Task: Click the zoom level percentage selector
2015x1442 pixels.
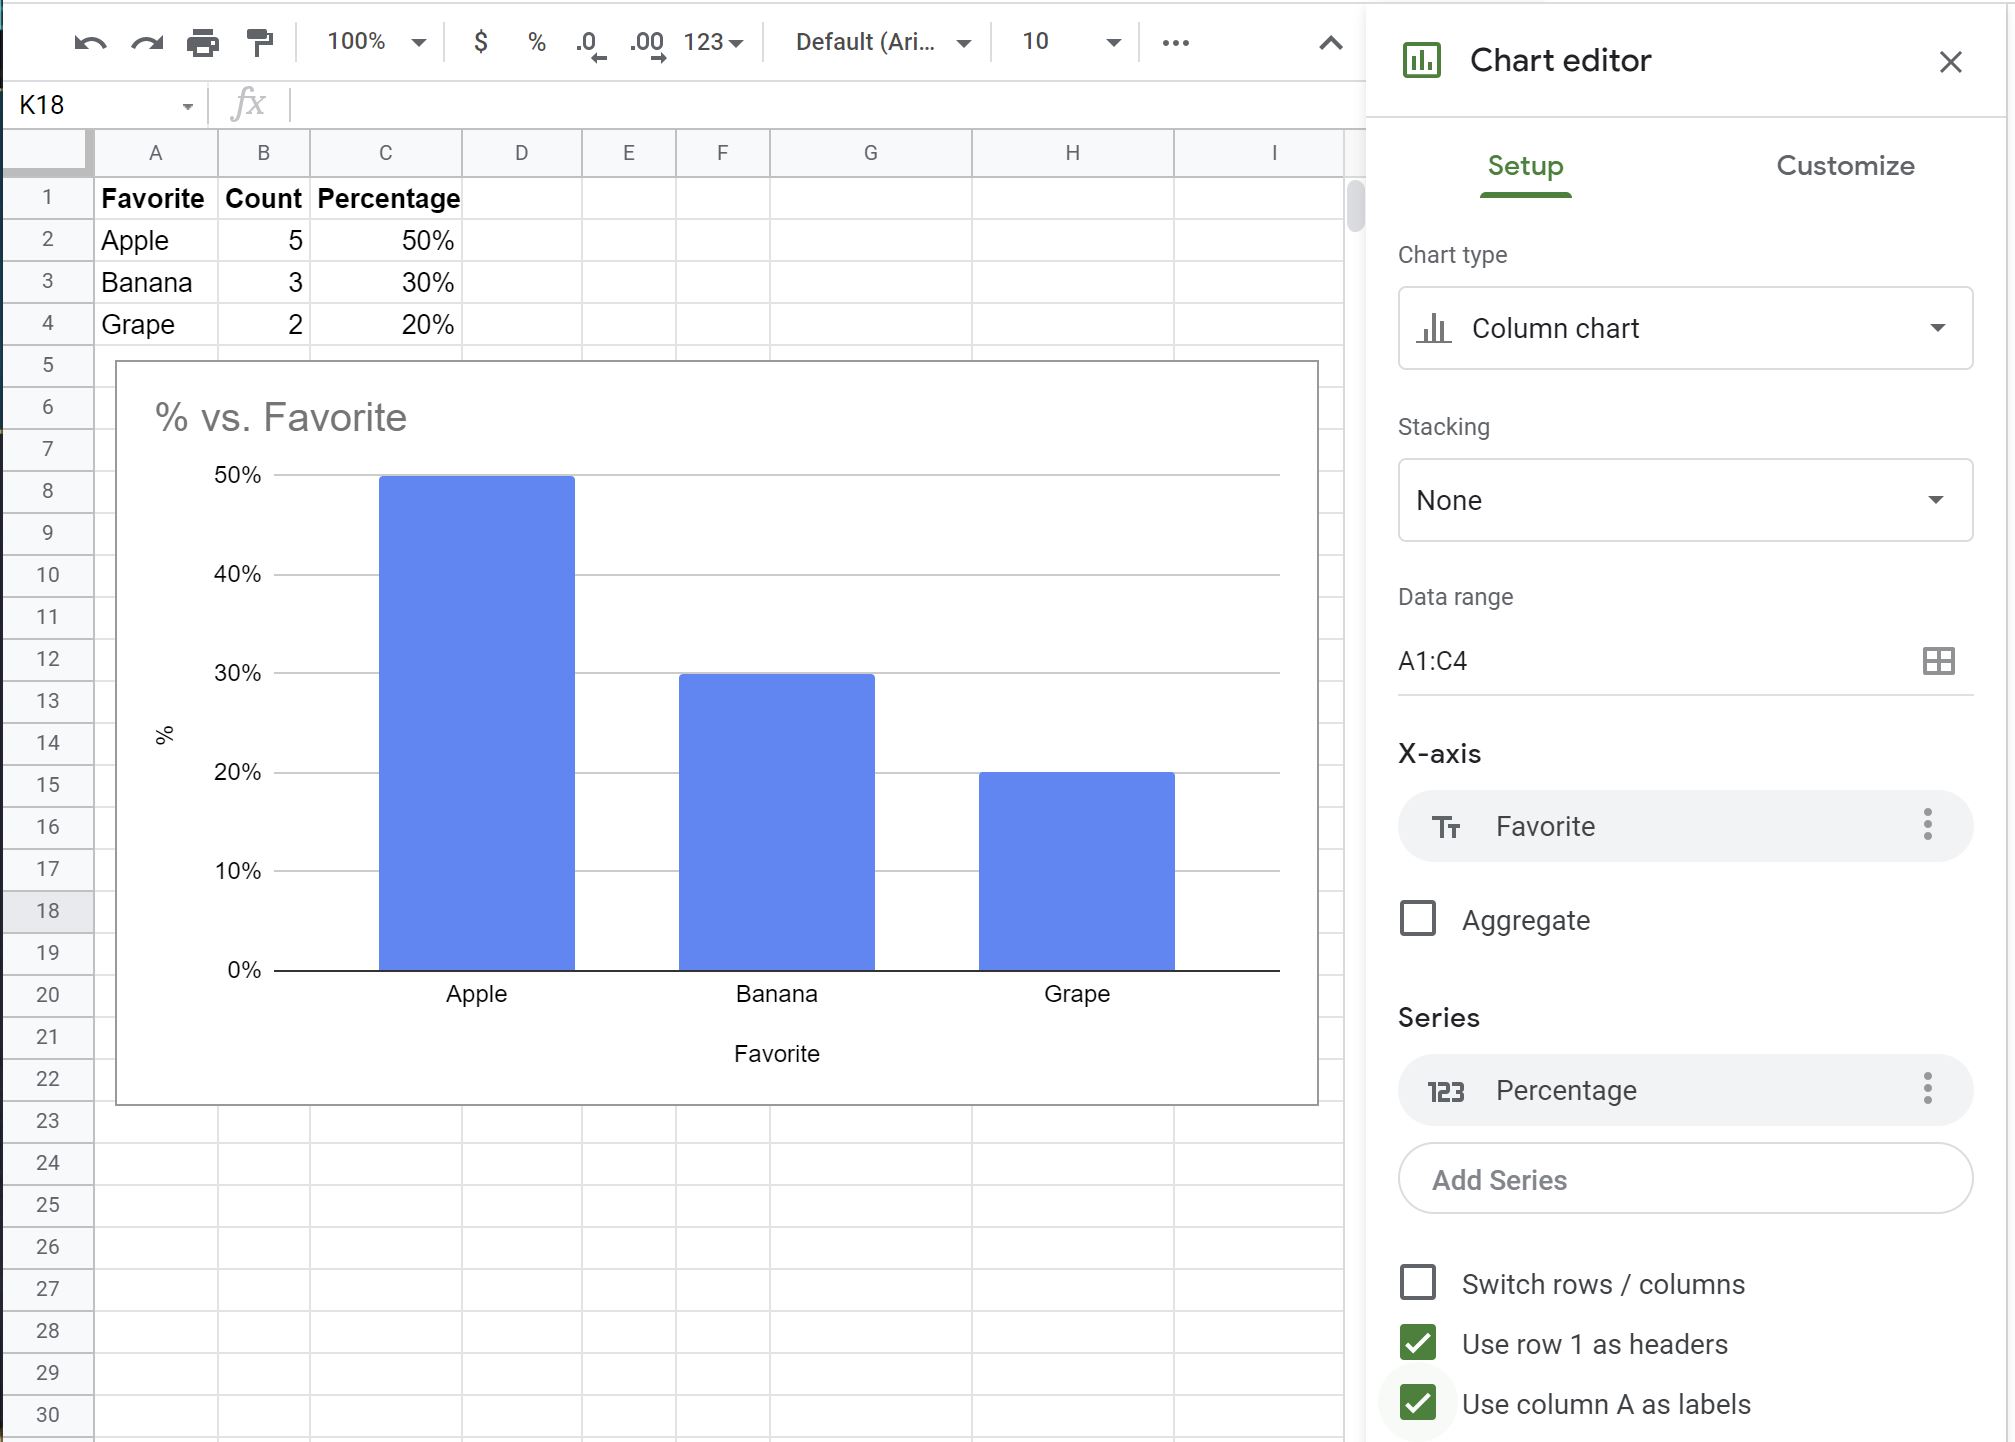Action: pos(365,41)
